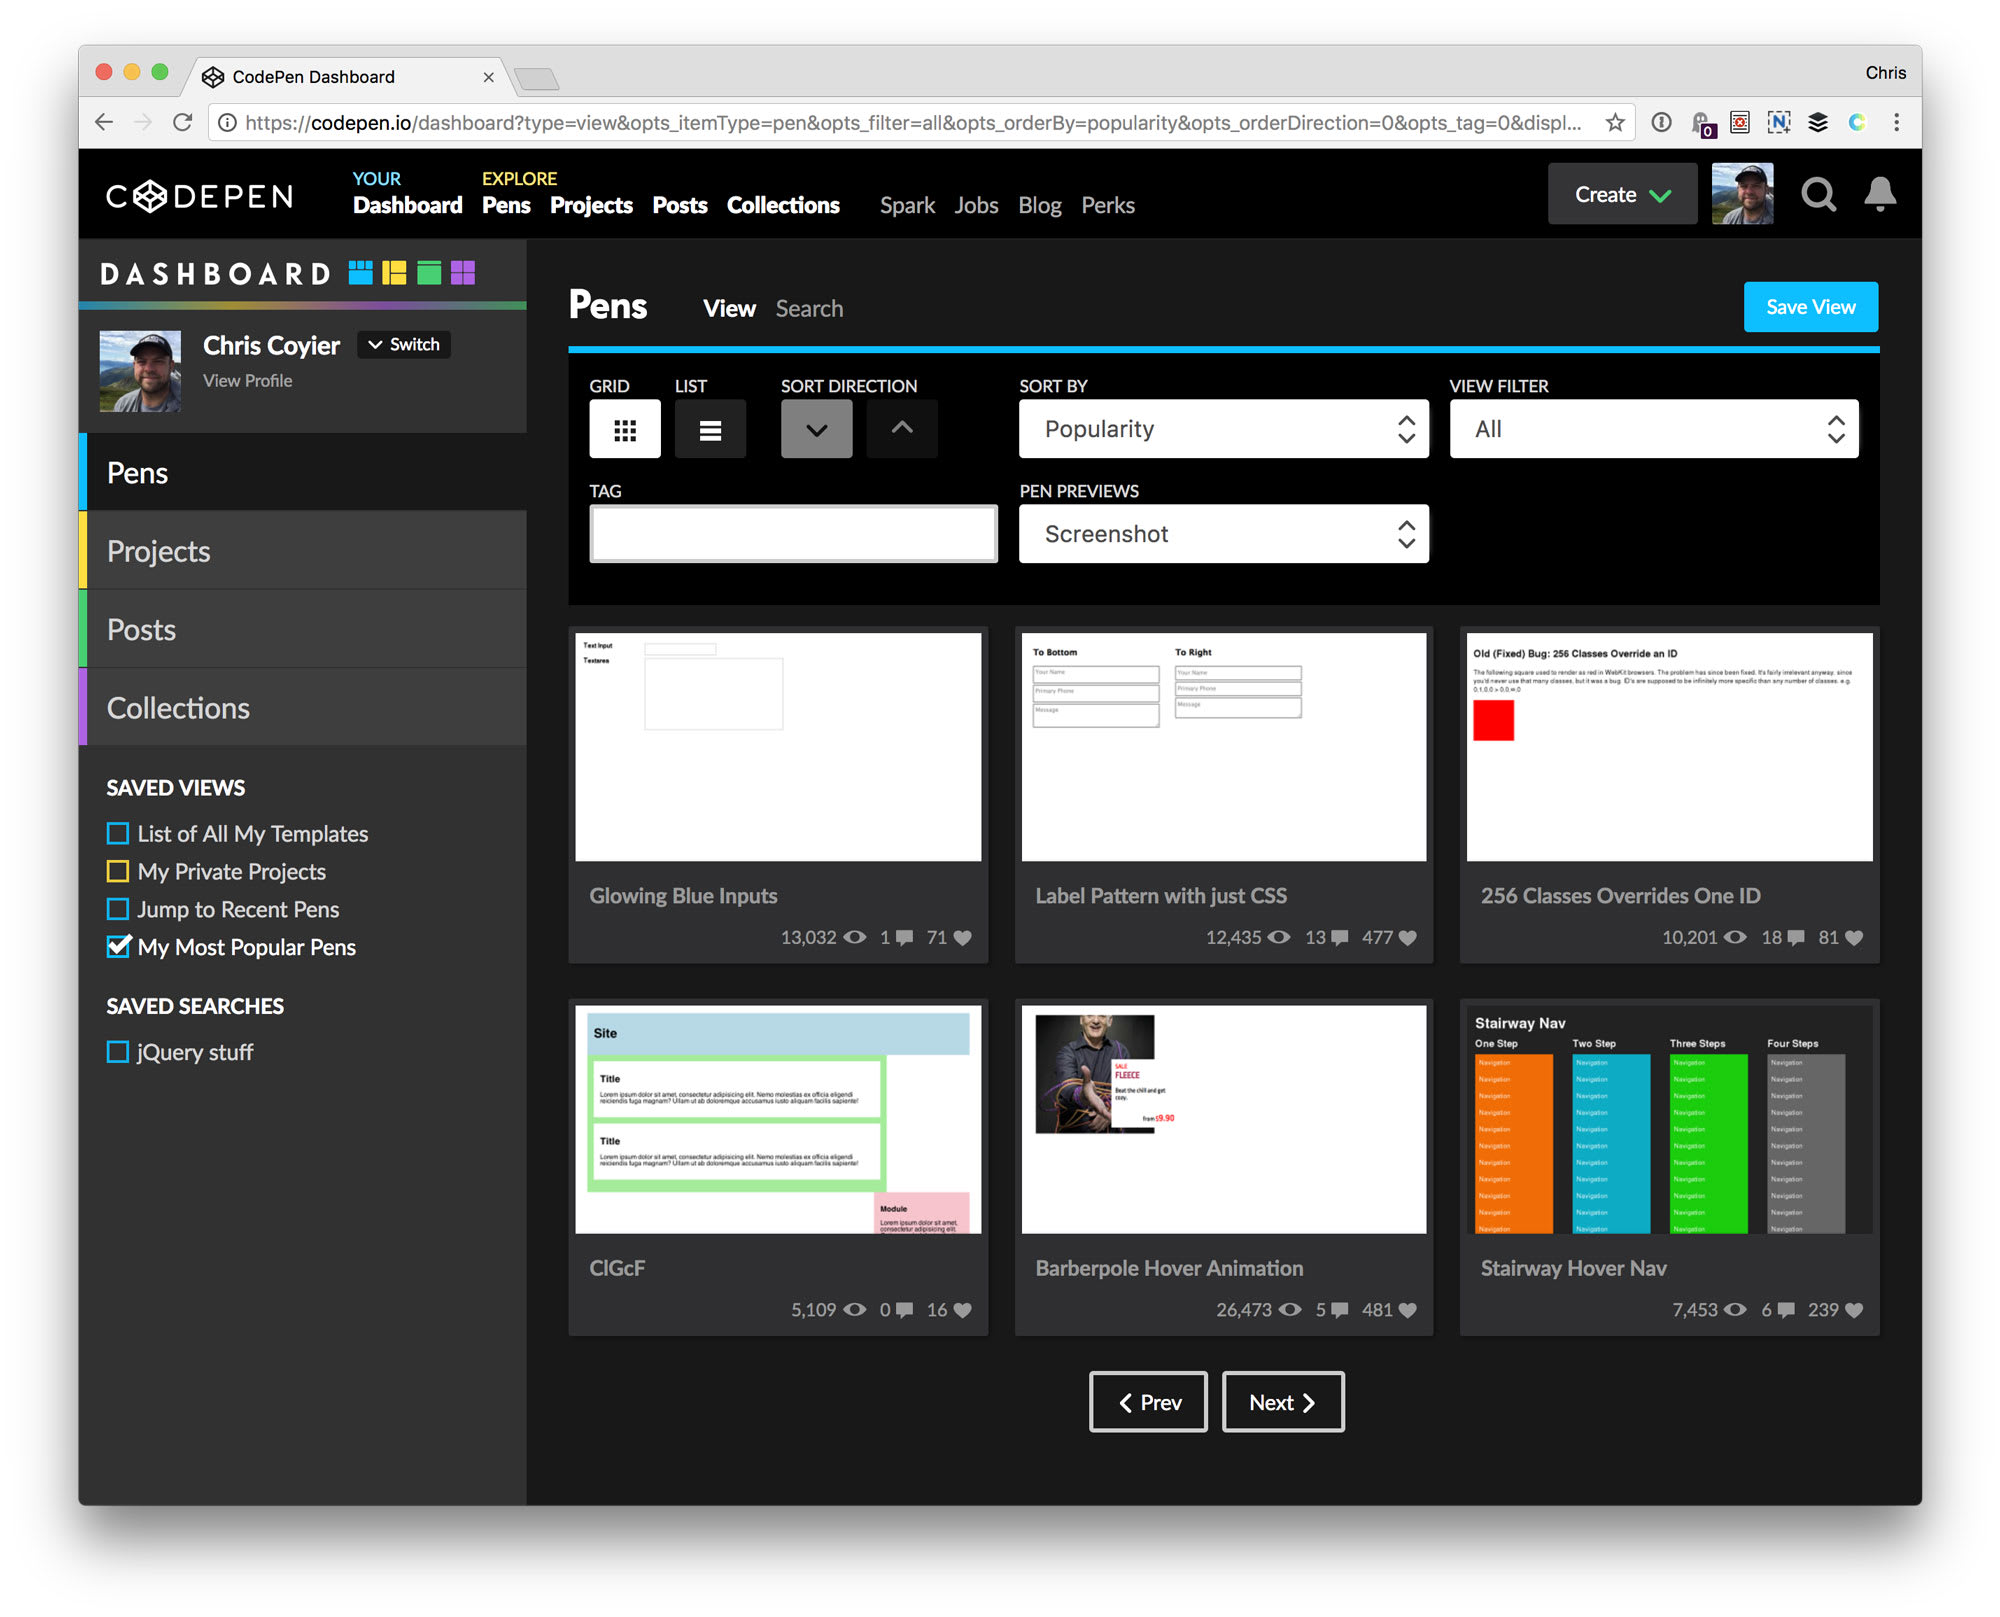
Task: Enable the jQuery stuff saved search
Action: 118,1052
